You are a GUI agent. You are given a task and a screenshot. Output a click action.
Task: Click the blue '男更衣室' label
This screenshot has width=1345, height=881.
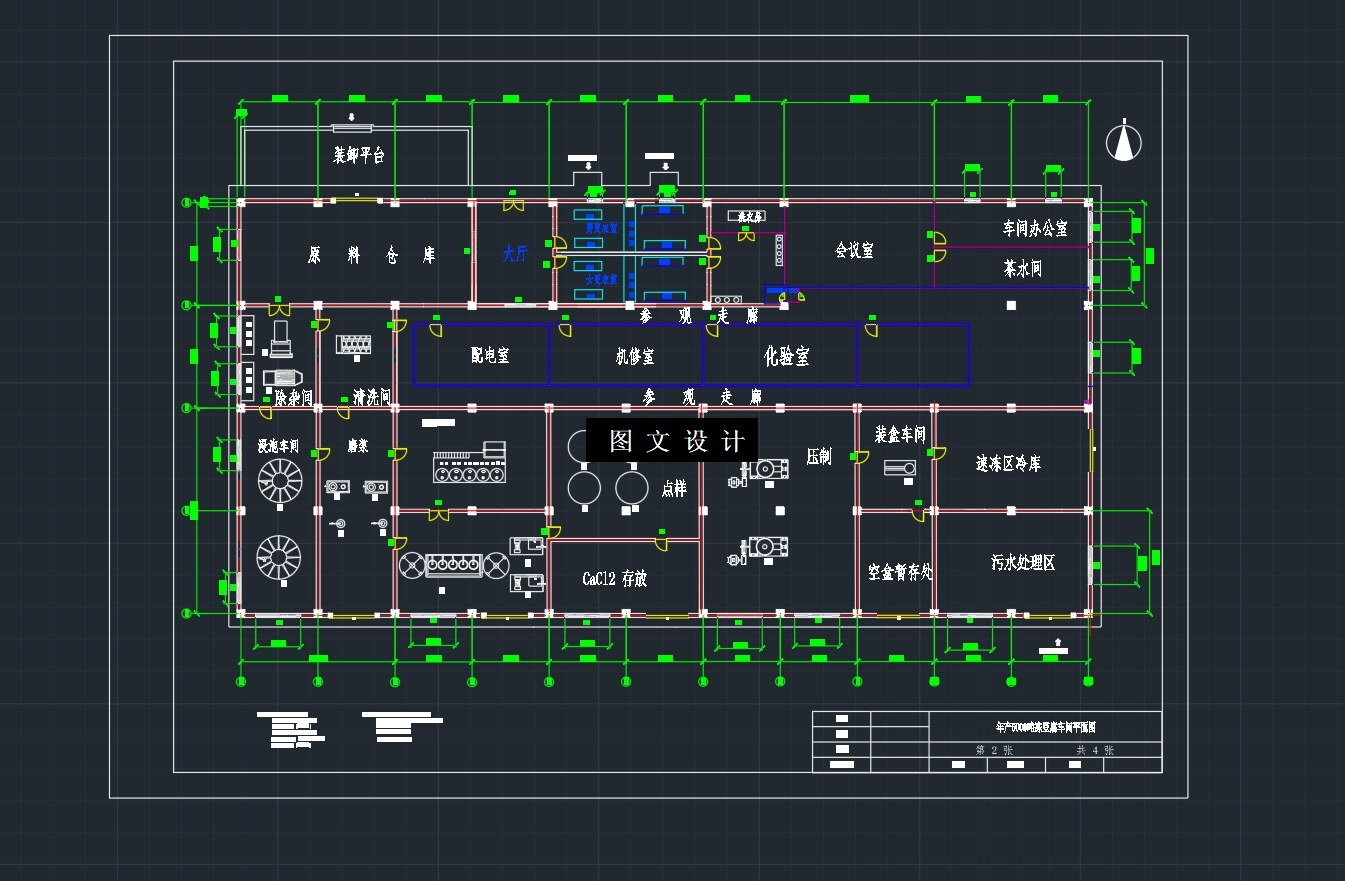click(x=601, y=228)
